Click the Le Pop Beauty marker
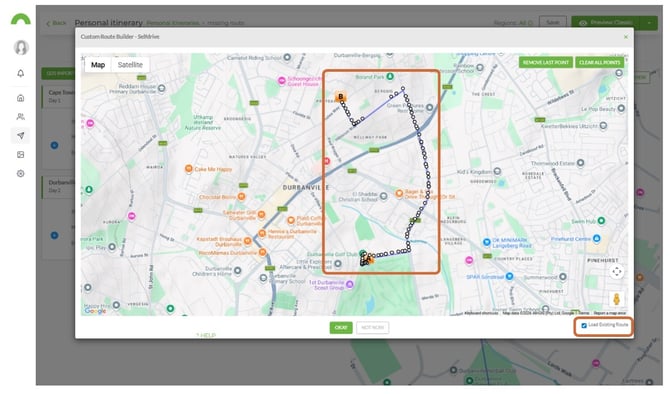This screenshot has height=394, width=670. coord(621,109)
